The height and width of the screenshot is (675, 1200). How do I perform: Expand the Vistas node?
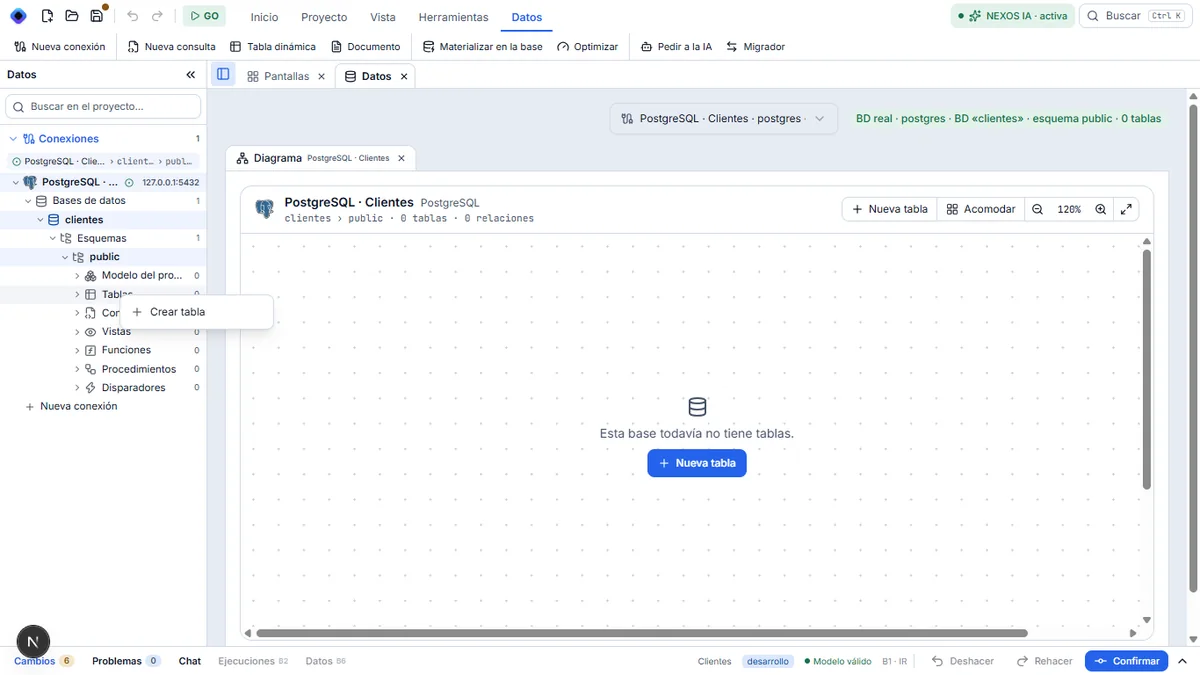coord(77,331)
